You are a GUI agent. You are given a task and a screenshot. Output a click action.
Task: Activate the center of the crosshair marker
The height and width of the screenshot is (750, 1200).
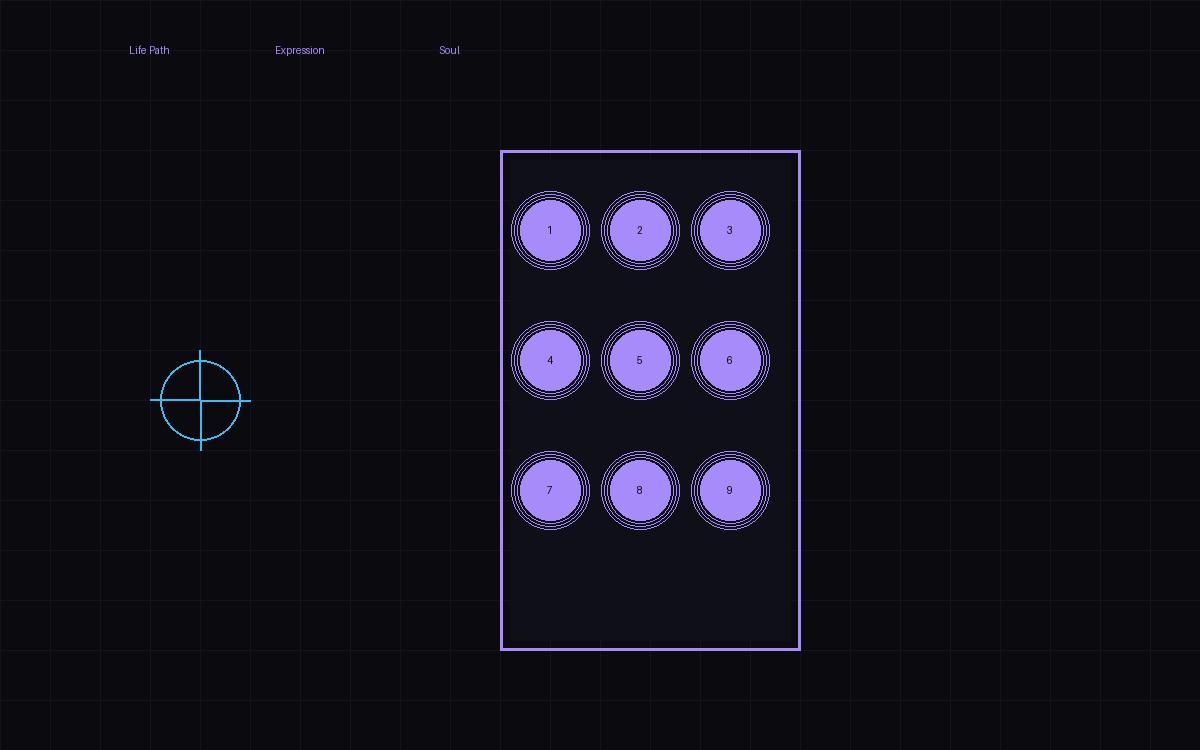(x=200, y=400)
